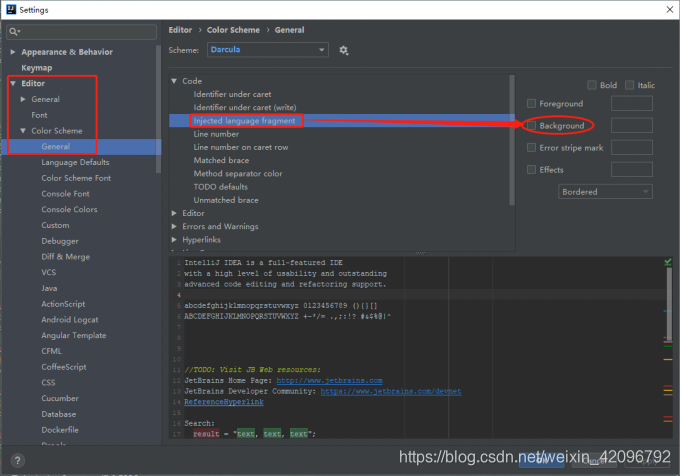Image resolution: width=681 pixels, height=476 pixels.
Task: Click the Background color swatch
Action: pos(631,126)
